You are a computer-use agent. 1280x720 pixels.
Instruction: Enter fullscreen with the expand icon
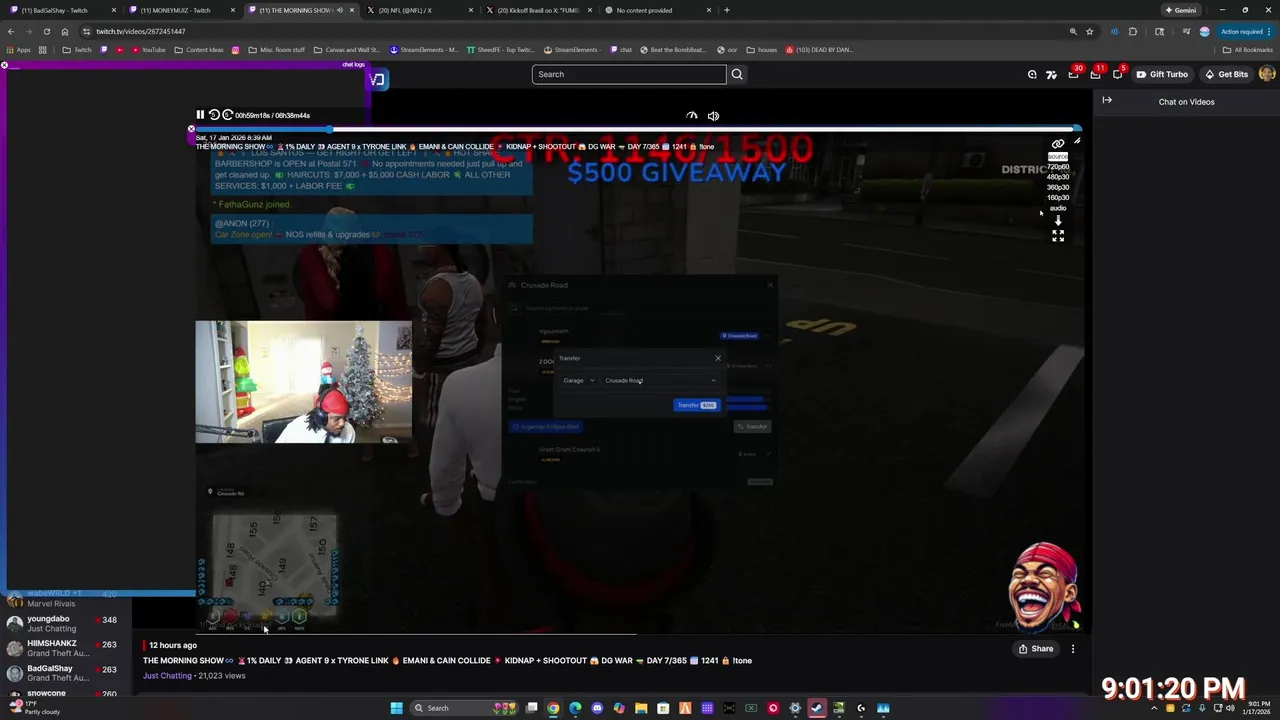1058,235
